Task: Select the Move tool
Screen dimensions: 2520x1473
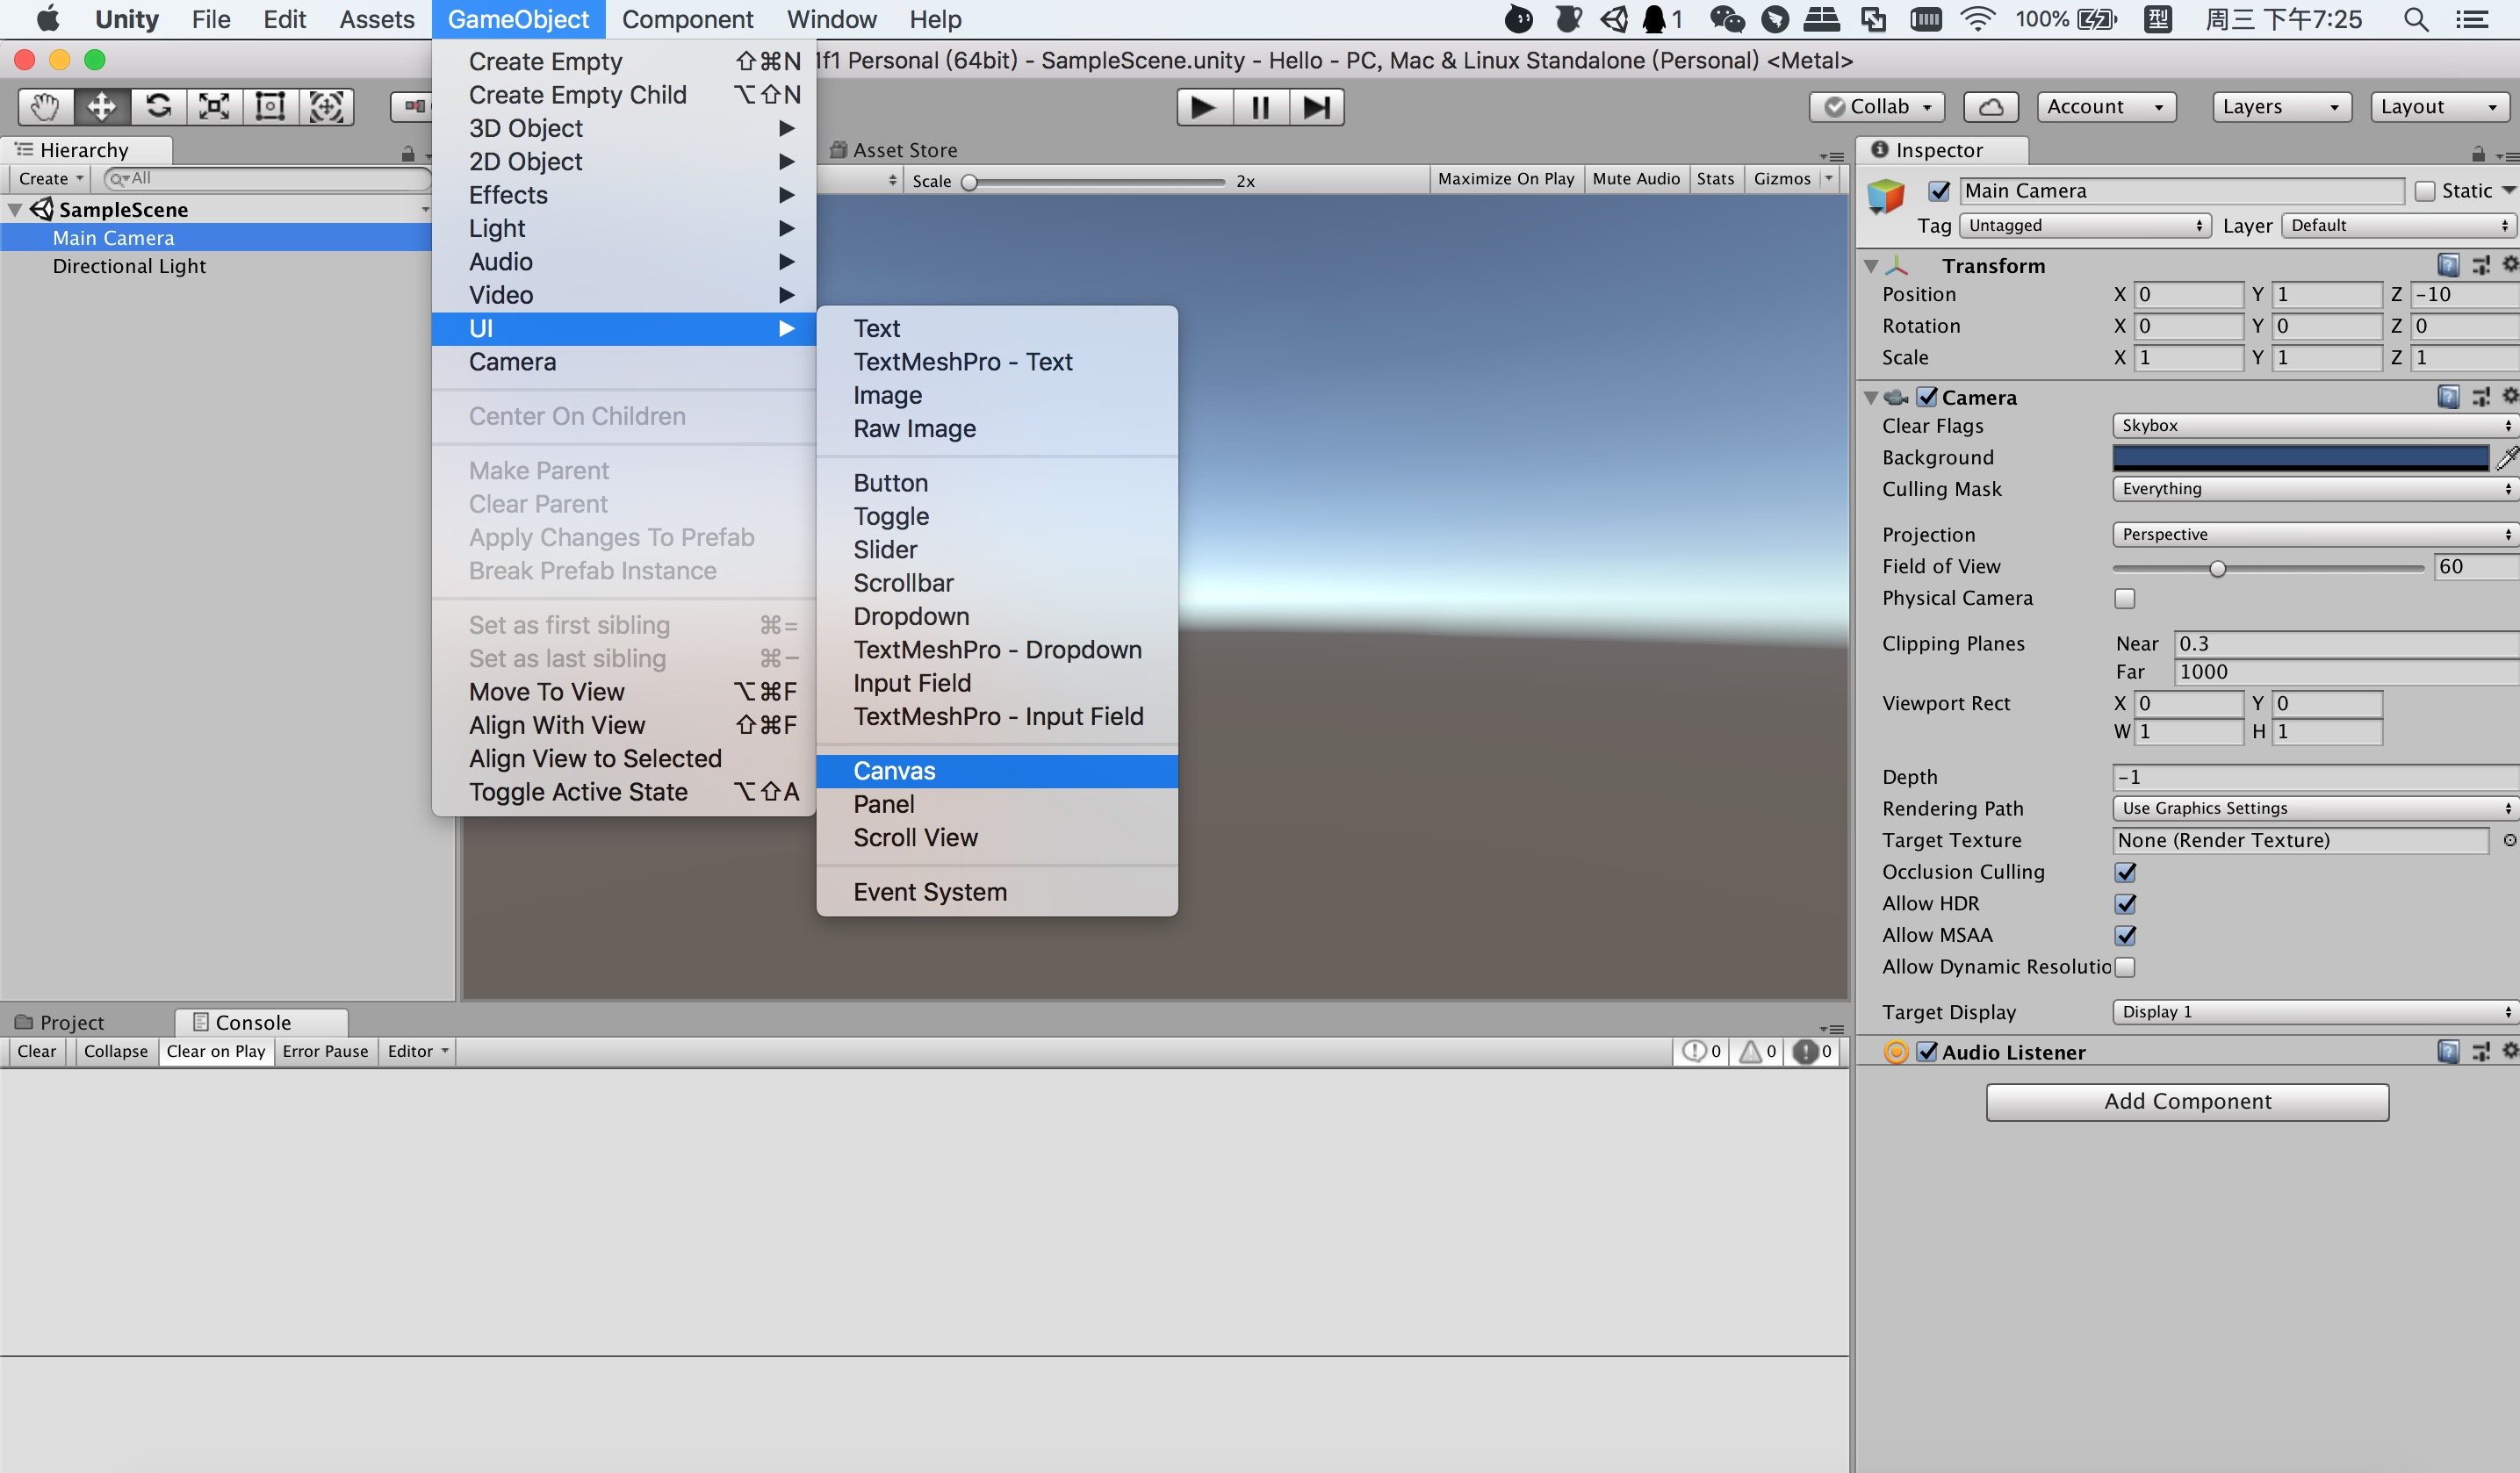Action: tap(102, 106)
